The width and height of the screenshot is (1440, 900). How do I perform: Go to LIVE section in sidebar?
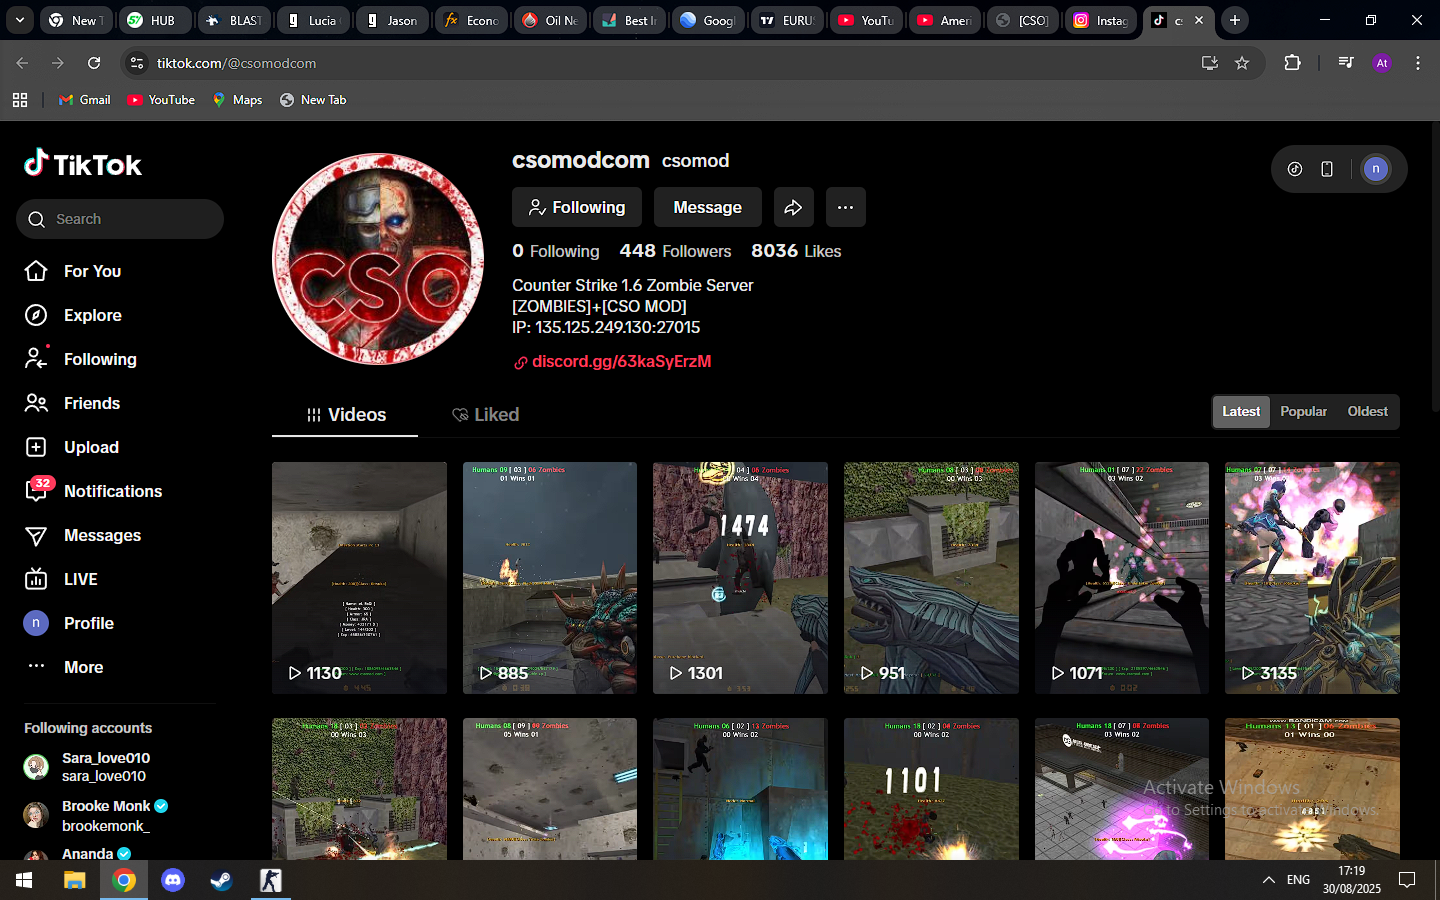pos(80,579)
